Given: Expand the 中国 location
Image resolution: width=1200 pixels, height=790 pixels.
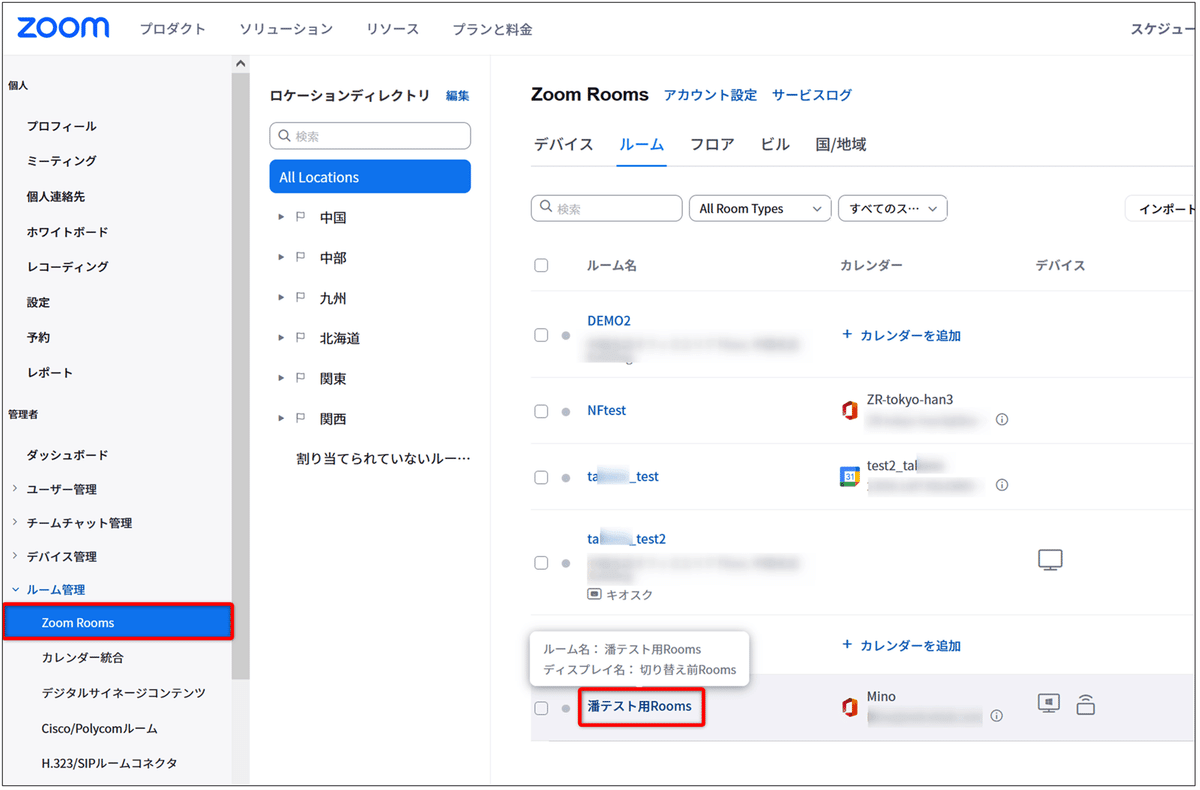Looking at the screenshot, I should coord(281,217).
